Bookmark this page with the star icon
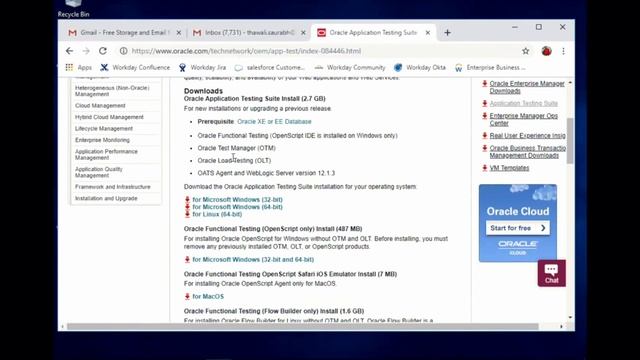This screenshot has width=640, height=360. click(x=525, y=51)
